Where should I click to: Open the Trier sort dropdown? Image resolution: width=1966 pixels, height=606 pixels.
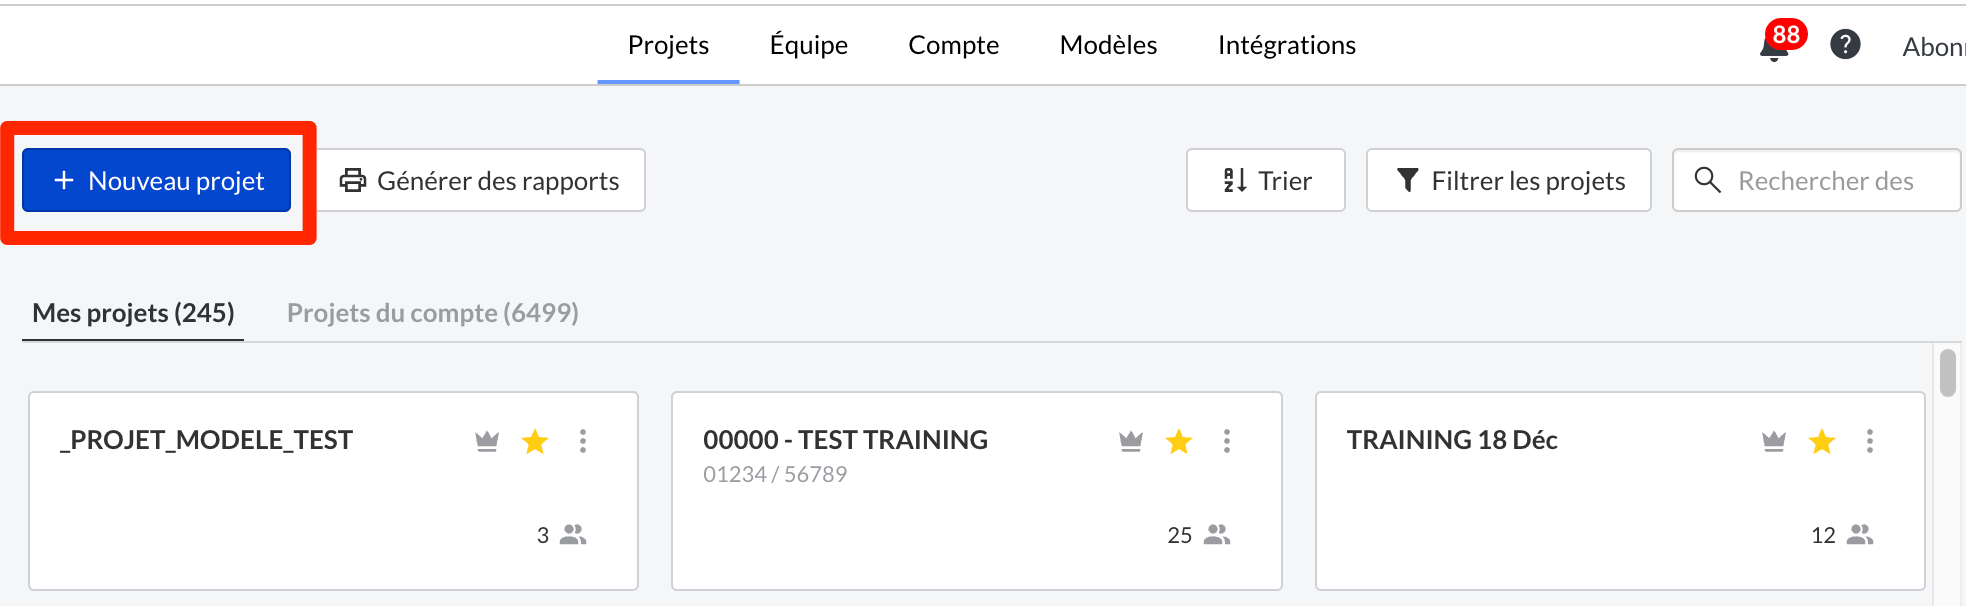1266,181
